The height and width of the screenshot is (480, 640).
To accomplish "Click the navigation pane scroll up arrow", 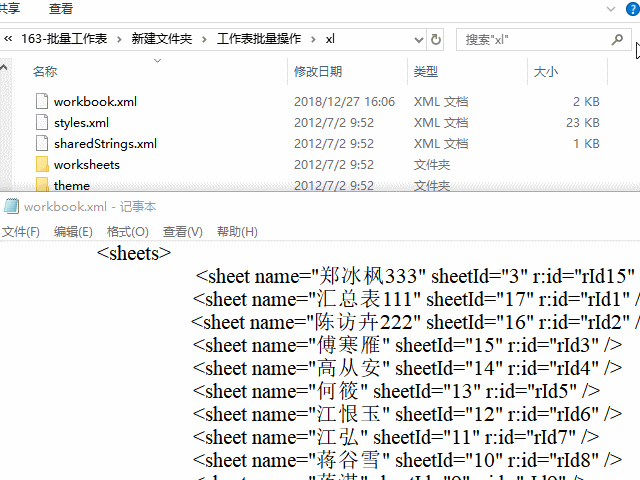I will coord(4,67).
